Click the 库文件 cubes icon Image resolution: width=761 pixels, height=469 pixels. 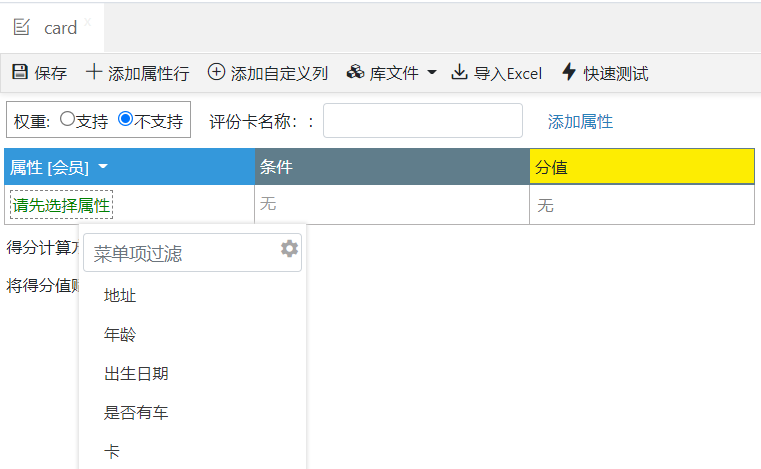[x=355, y=72]
